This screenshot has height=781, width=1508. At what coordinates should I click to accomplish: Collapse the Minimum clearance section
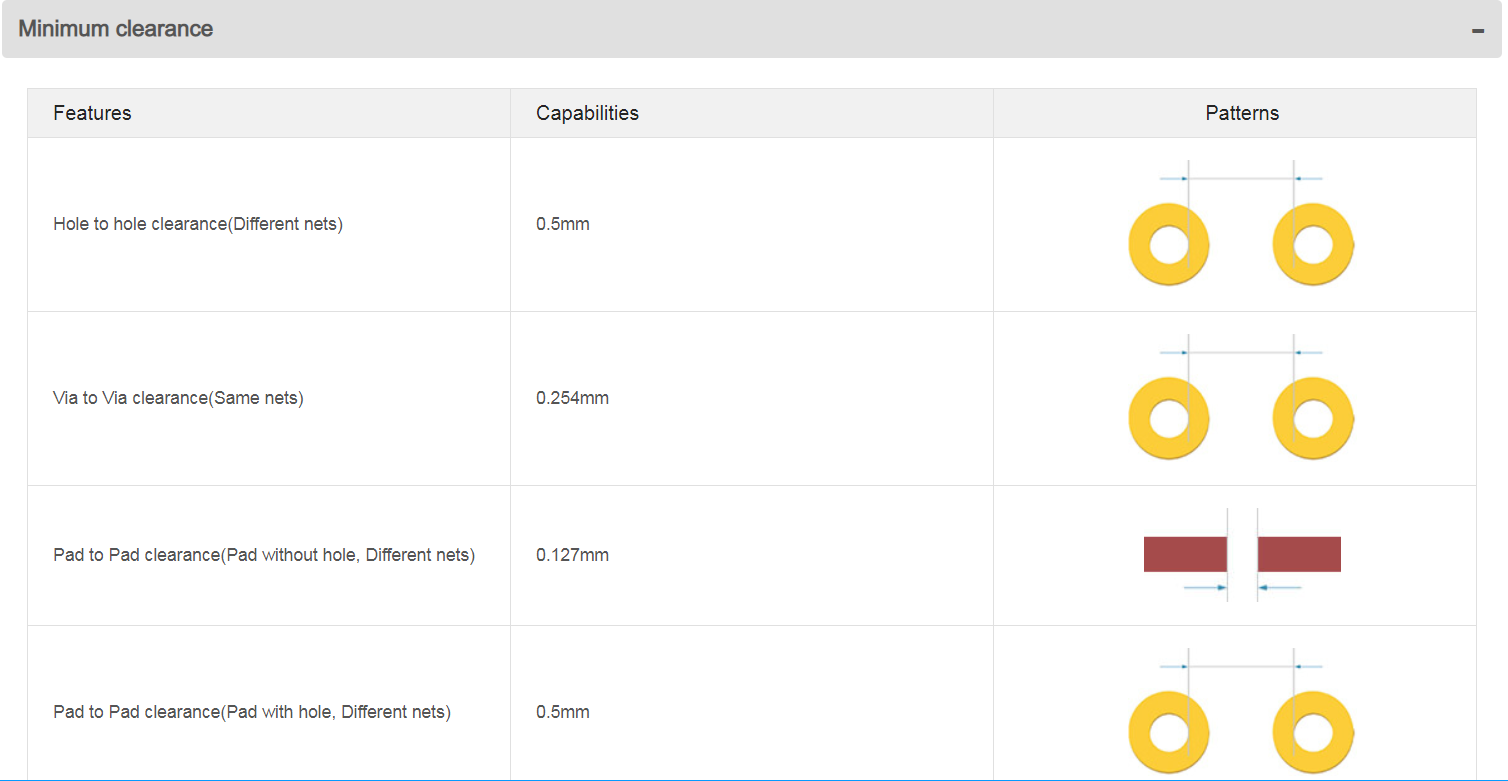point(1477,31)
